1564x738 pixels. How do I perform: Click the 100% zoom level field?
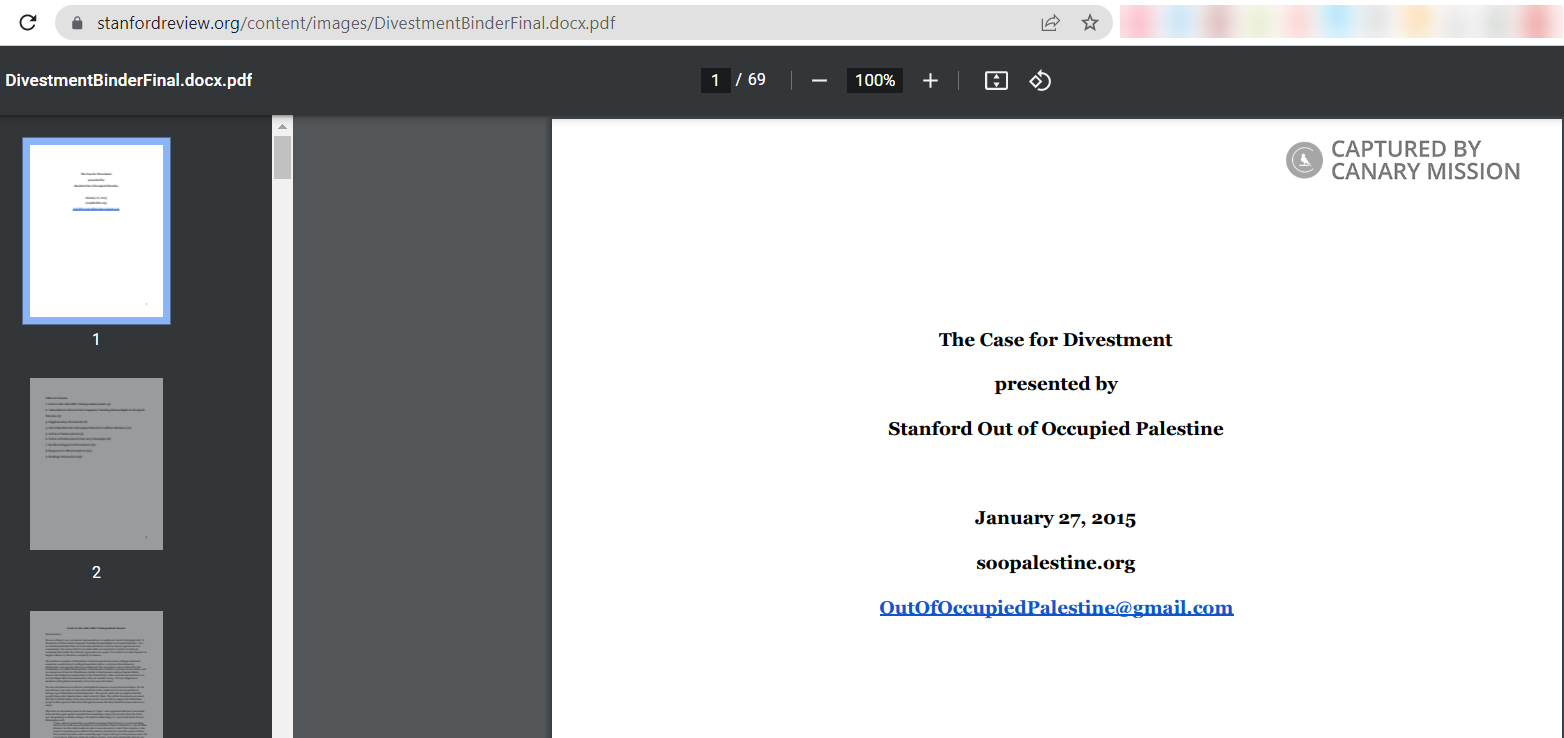pyautogui.click(x=874, y=80)
